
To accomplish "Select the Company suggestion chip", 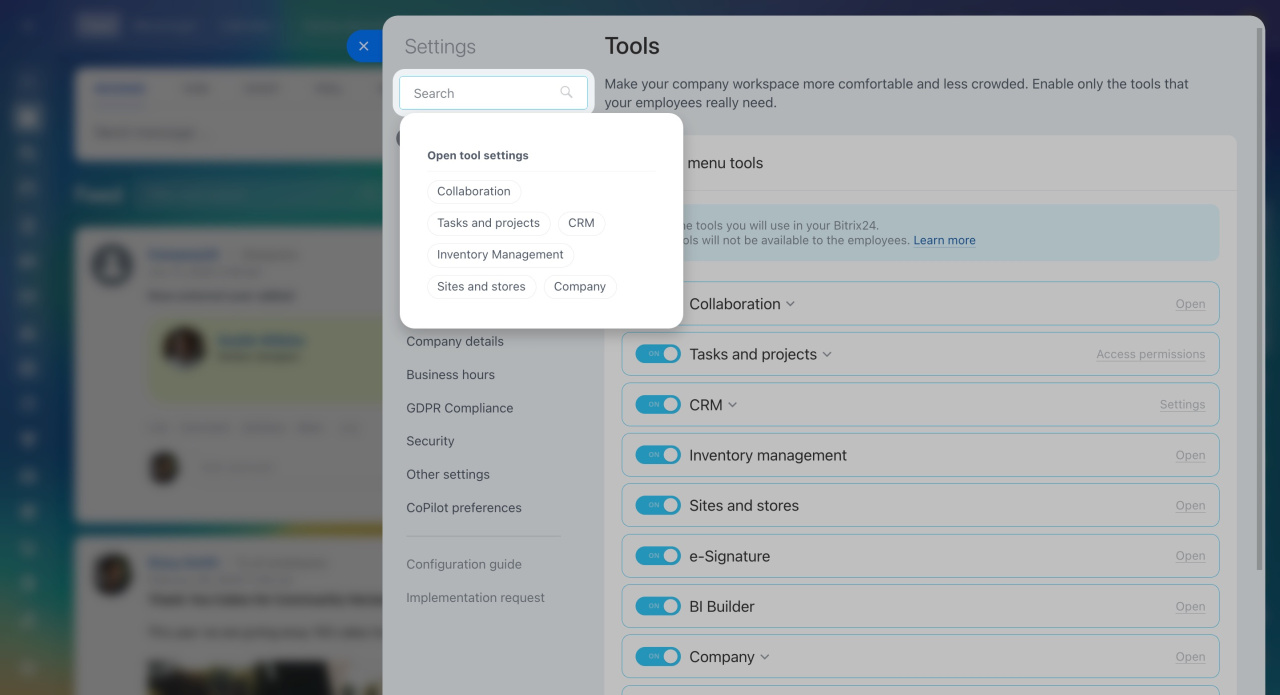I will coord(580,286).
